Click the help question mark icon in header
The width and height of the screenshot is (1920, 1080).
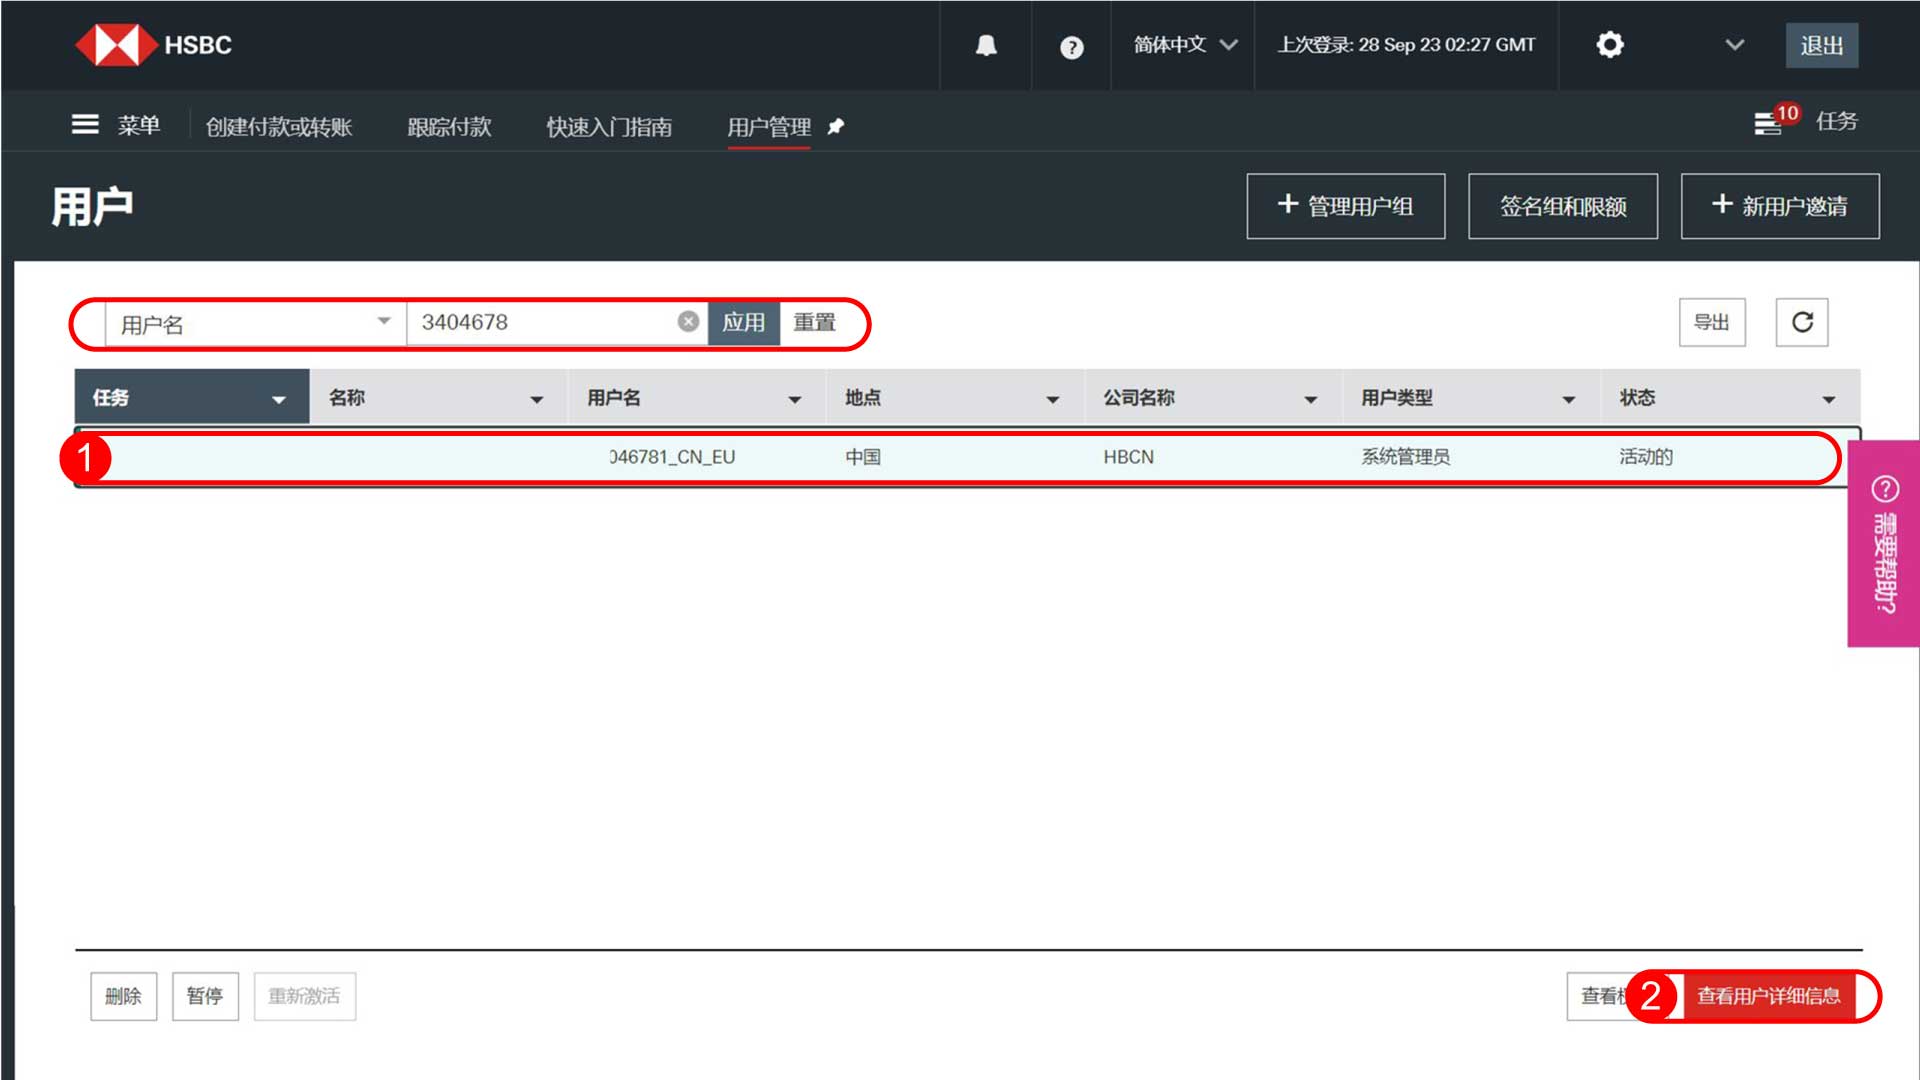click(1071, 46)
